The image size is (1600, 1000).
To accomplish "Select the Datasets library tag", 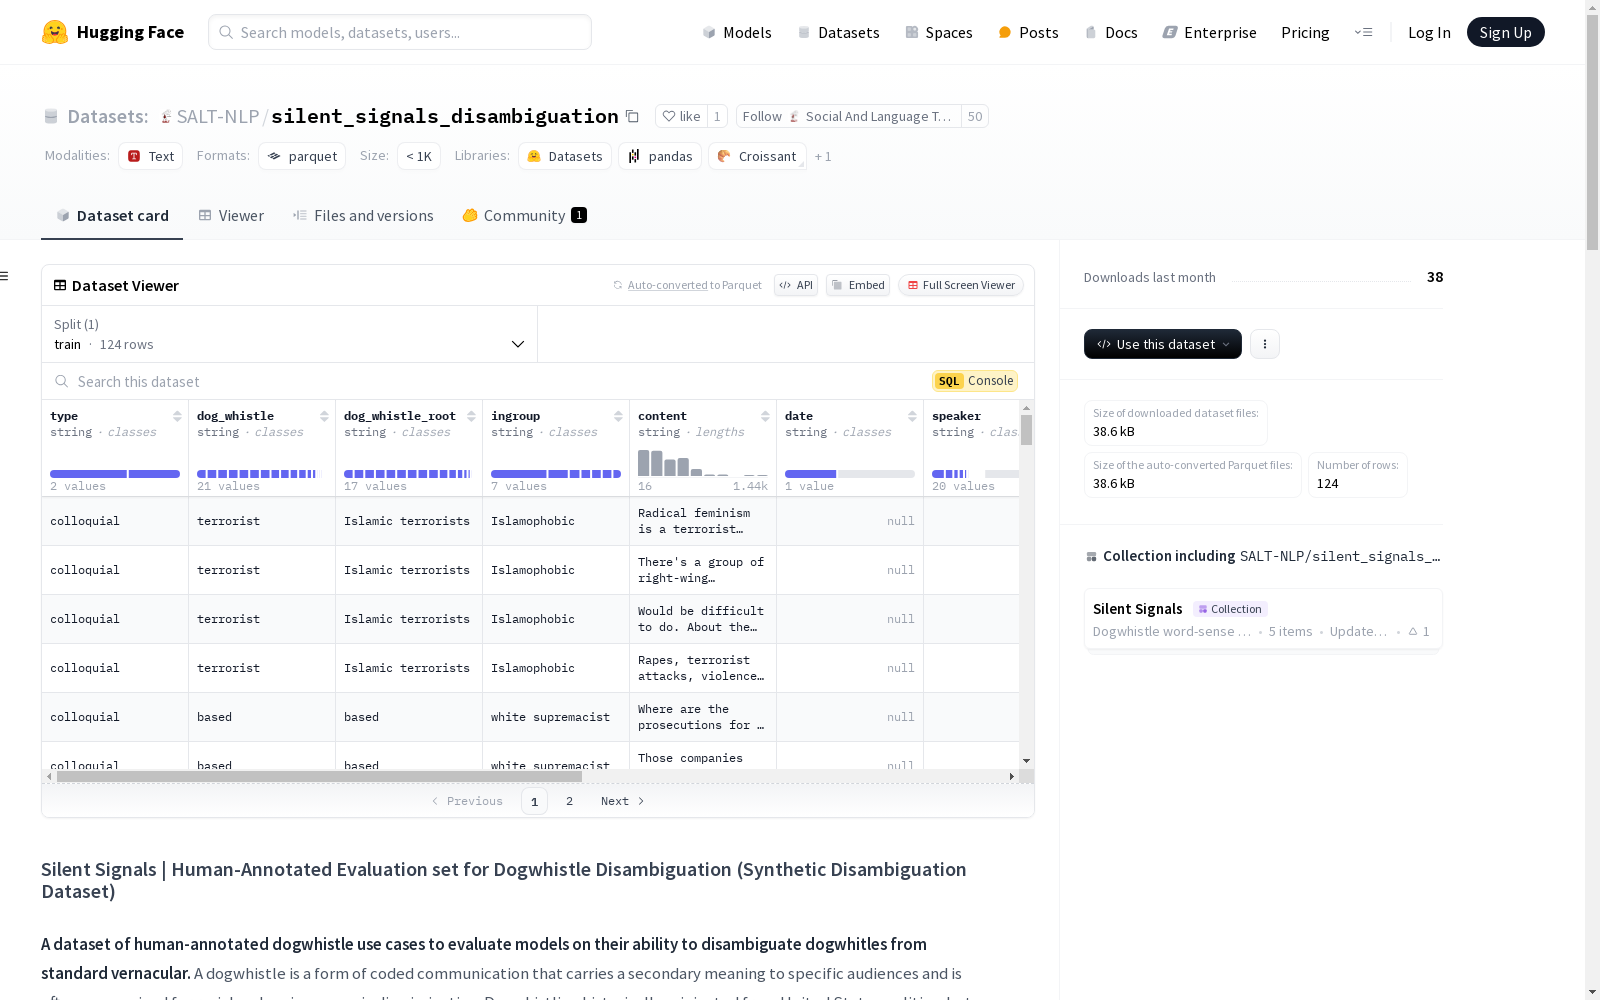I will click(565, 156).
